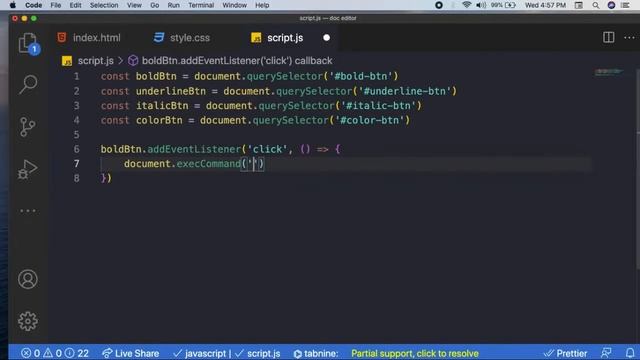Open notifications bell in status bar
Screen dimensions: 640x360
click(630, 353)
